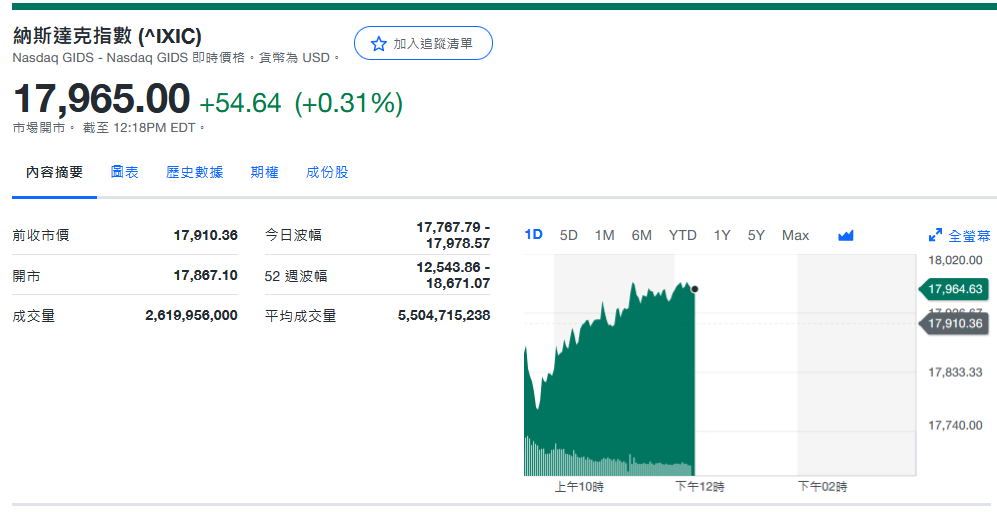Click the gray 17,910.36 previous close marker
Viewport: 997px width, 512px height.
[954, 323]
